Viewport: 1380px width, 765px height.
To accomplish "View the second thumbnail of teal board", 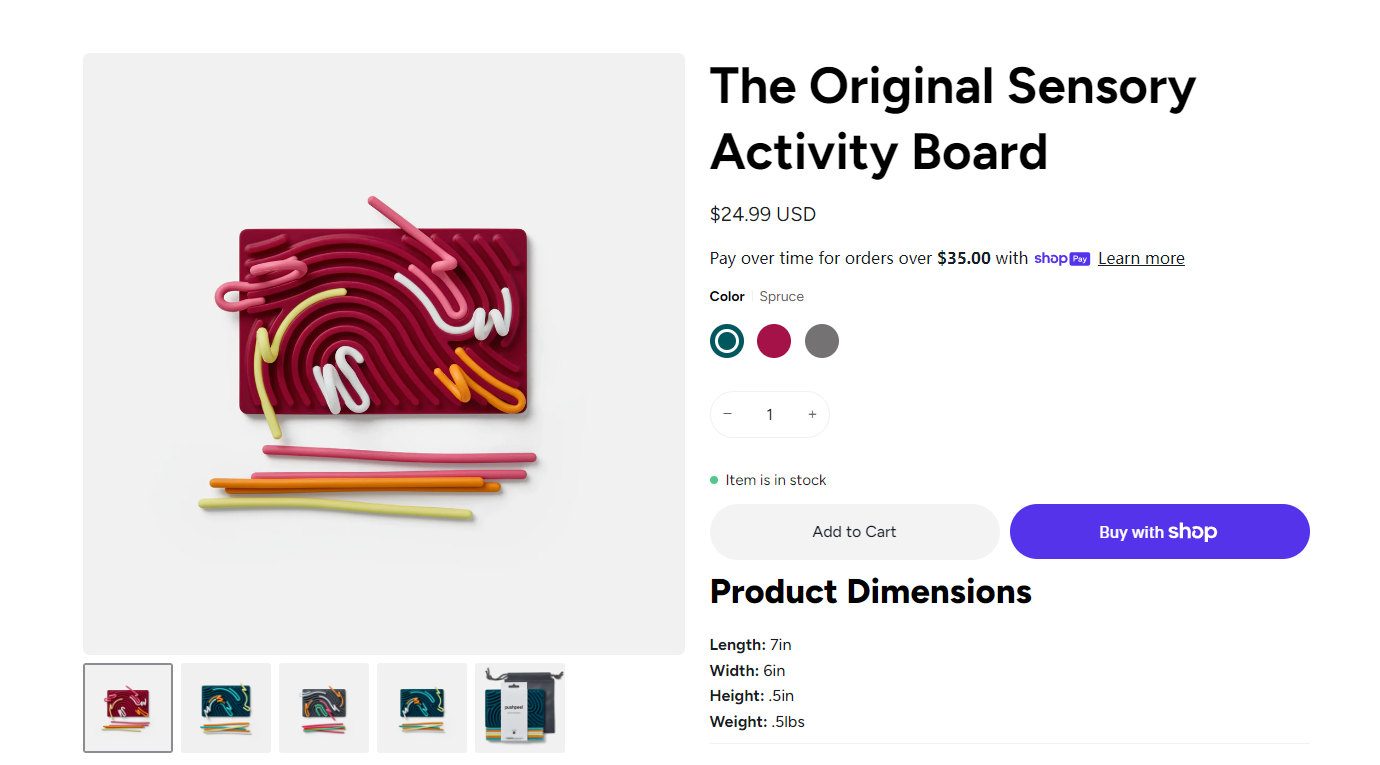I will point(226,708).
